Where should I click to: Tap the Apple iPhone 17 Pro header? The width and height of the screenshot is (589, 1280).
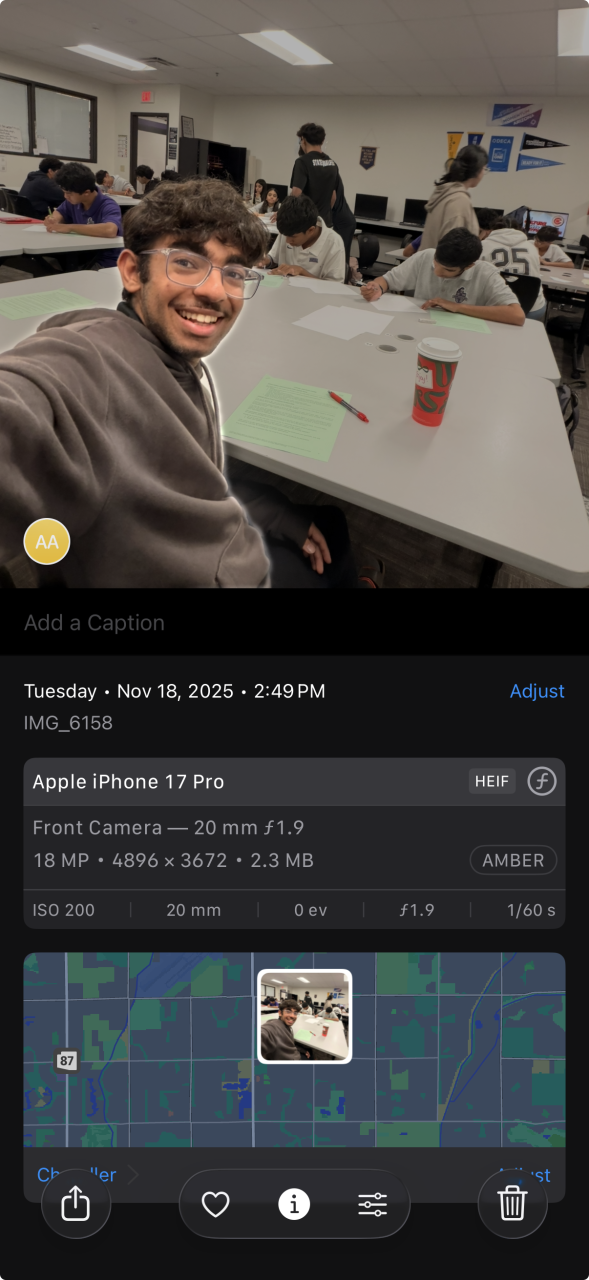point(128,782)
